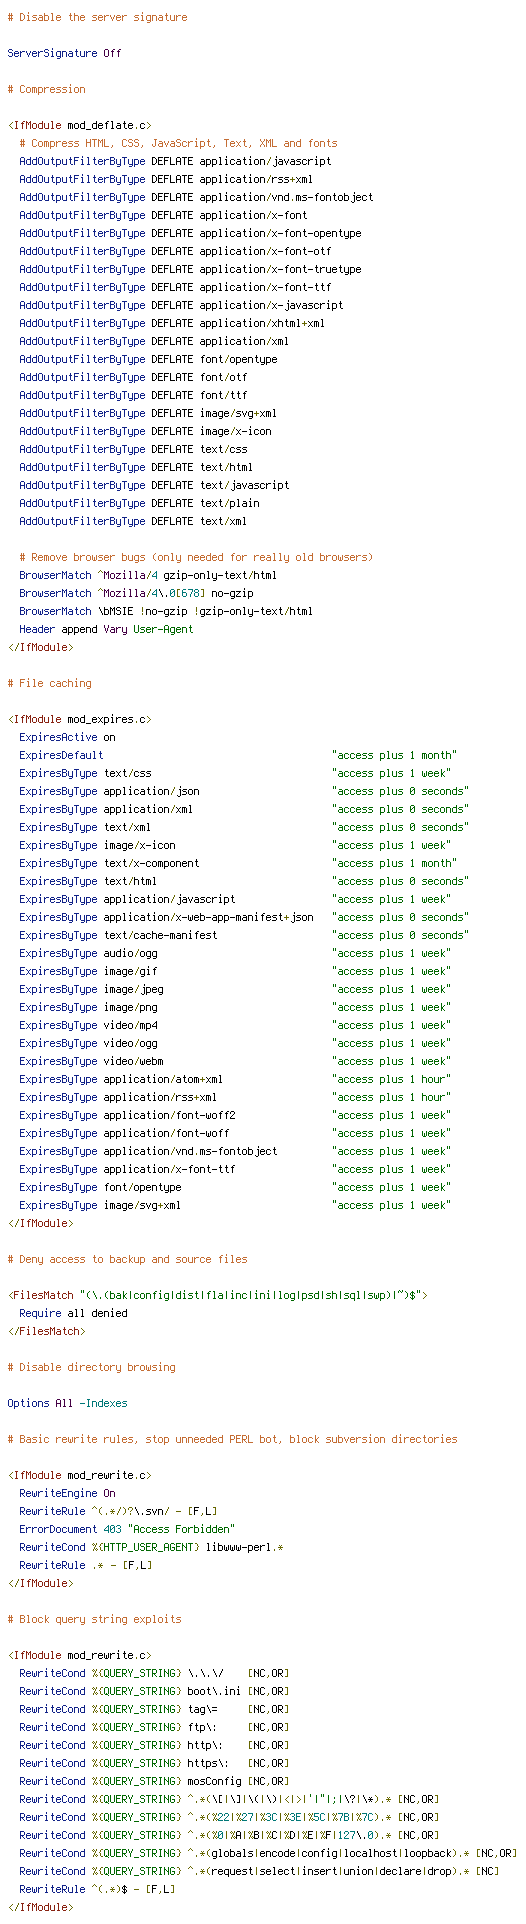Click the Header append Vary User-Agent line
The image size is (526, 1924).
pos(106,629)
